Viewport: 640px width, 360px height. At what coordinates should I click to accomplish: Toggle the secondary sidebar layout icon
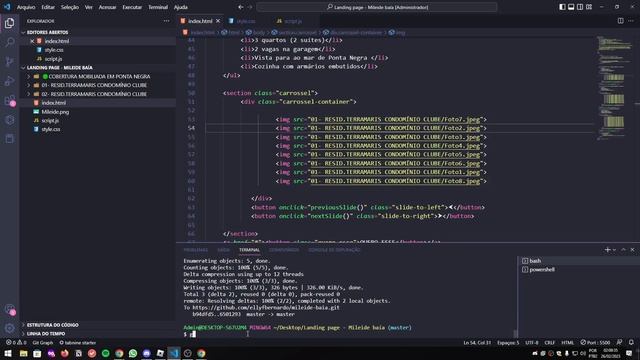click(580, 7)
